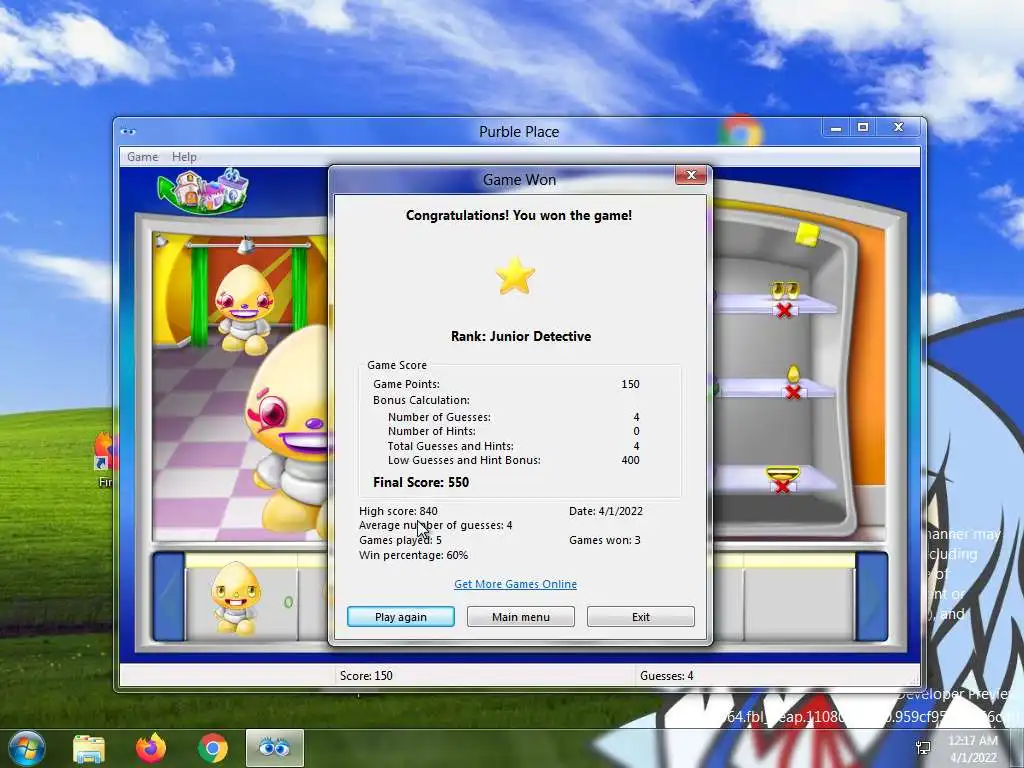The image size is (1024, 768).
Task: Click the Firefox desktop shortcut icon
Action: point(106,451)
